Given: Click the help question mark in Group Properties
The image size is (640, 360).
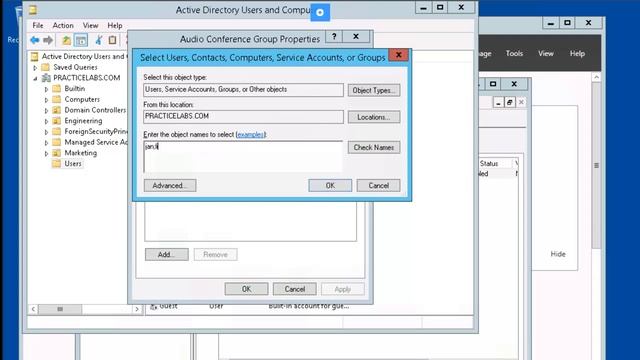Looking at the screenshot, I should [334, 37].
